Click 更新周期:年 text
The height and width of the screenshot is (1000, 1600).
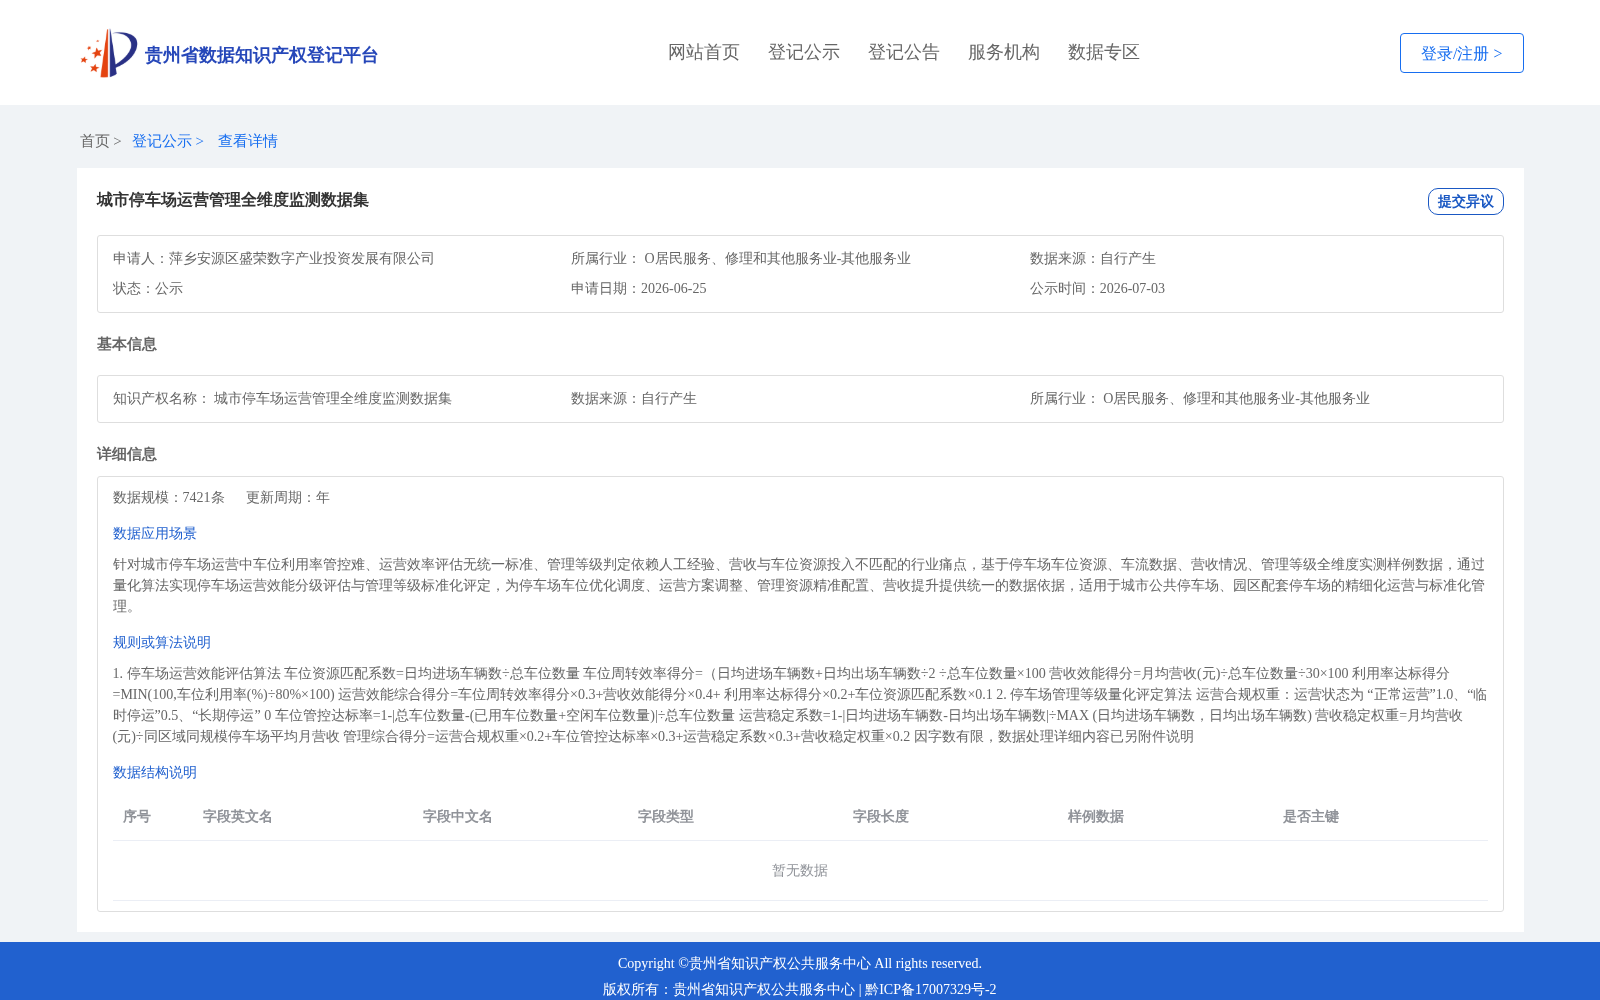(288, 497)
